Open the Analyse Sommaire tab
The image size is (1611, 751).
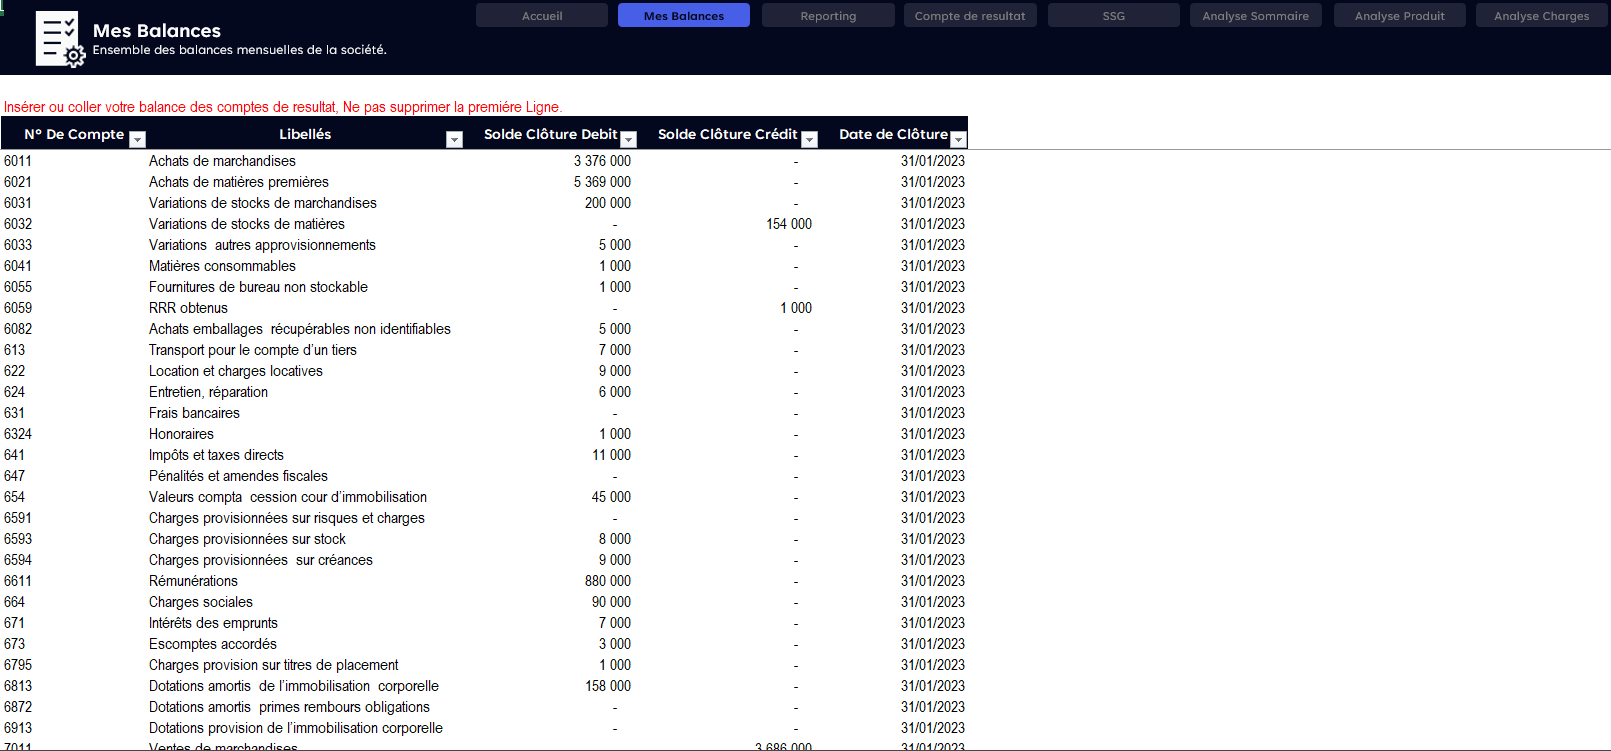point(1256,16)
